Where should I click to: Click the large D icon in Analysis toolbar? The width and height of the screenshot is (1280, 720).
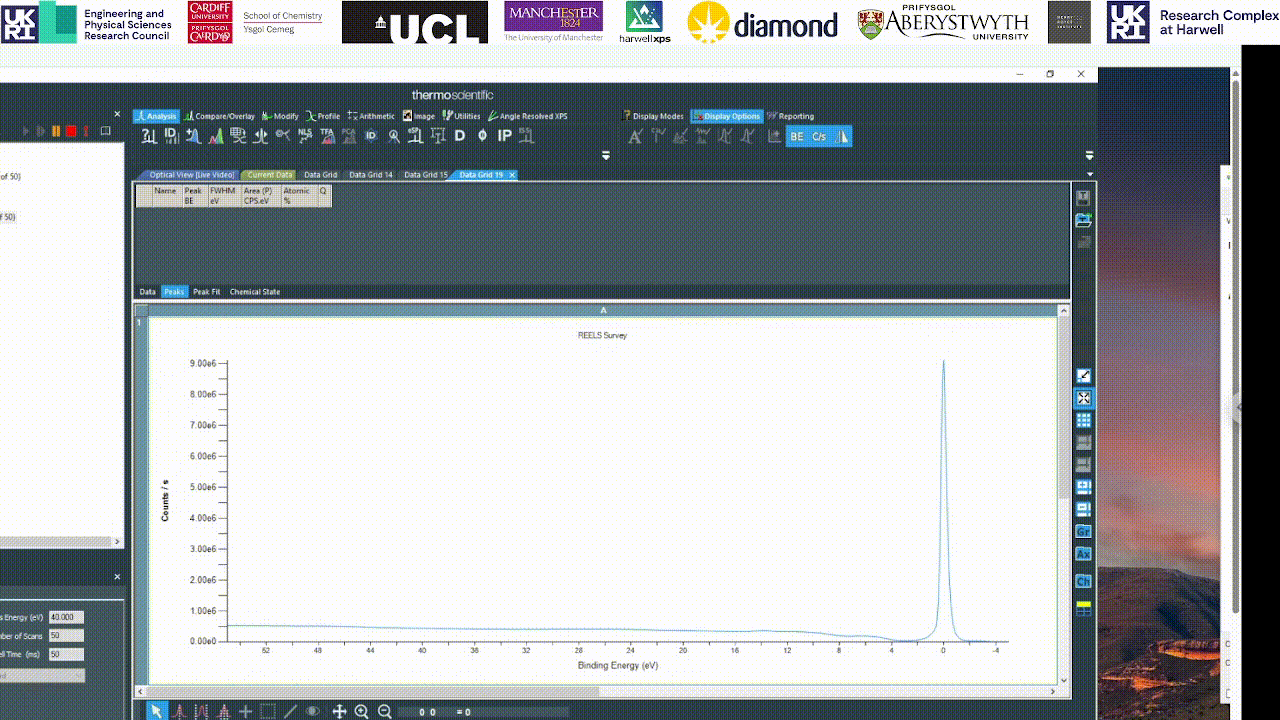pyautogui.click(x=460, y=136)
